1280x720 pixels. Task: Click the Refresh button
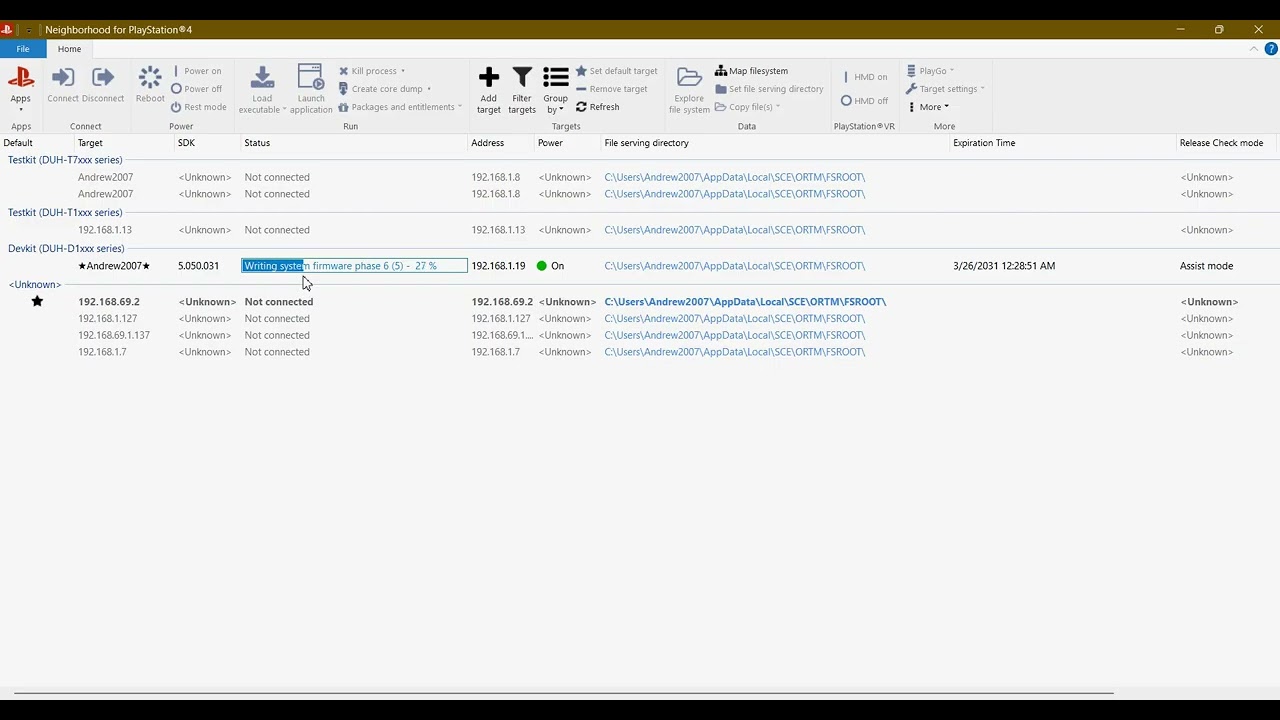(598, 107)
